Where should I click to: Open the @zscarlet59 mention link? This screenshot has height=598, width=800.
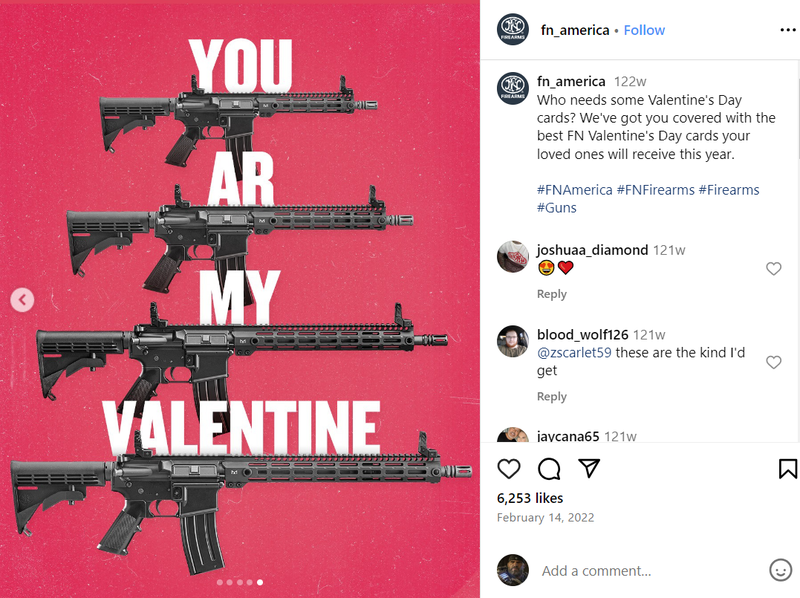point(574,353)
